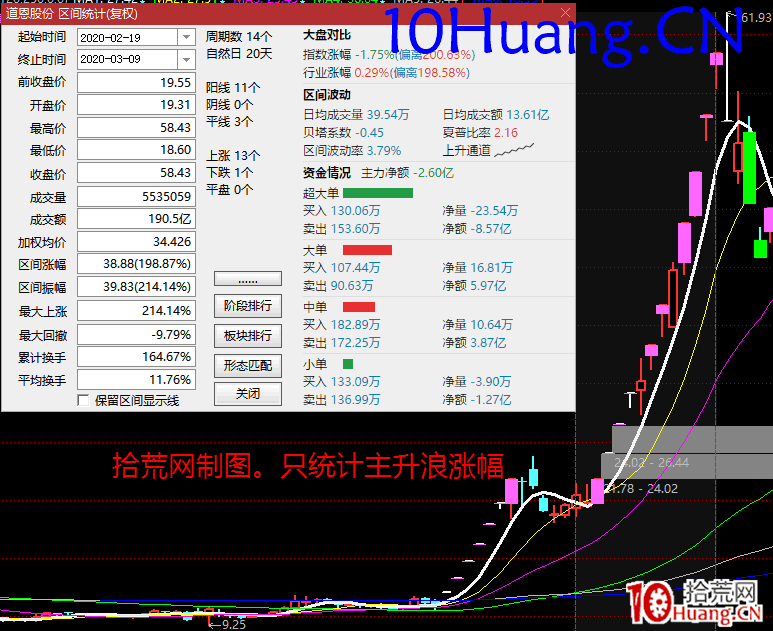Click the 上涨 13个 text
This screenshot has height=631, width=773.
coord(233,156)
